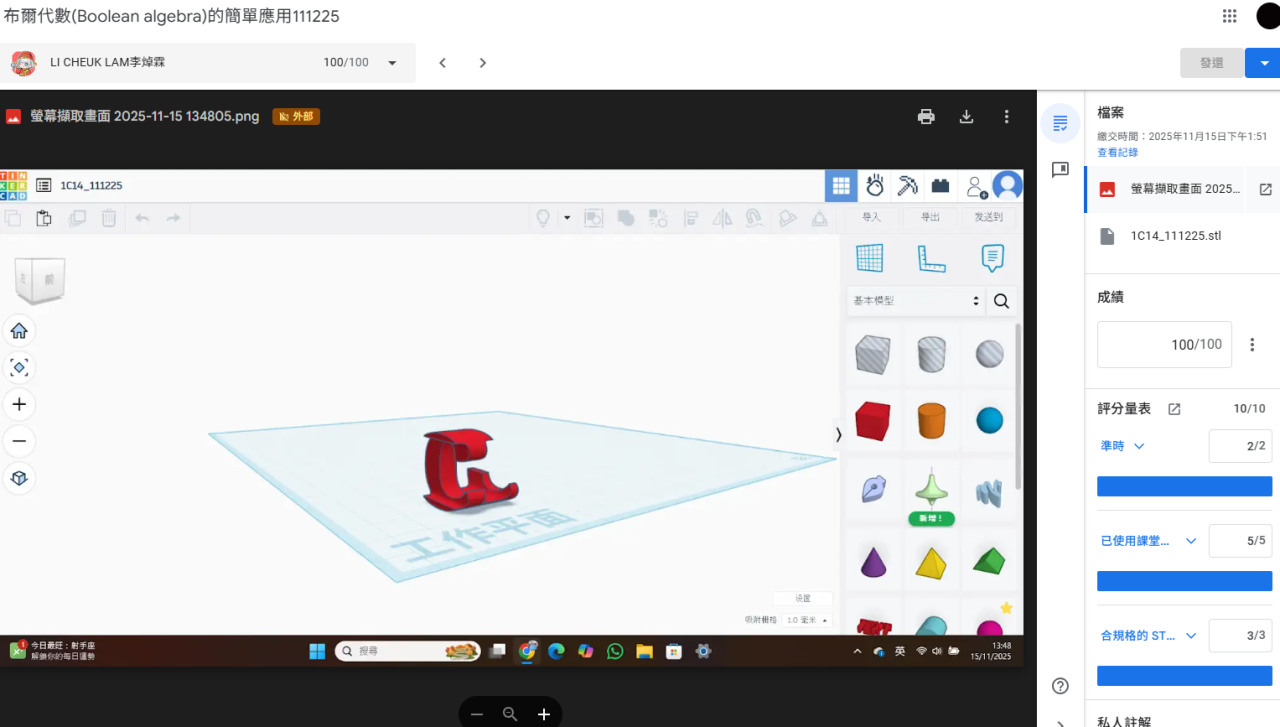Screen dimensions: 1280x727
Task: Go to the next student submission
Action: [483, 63]
